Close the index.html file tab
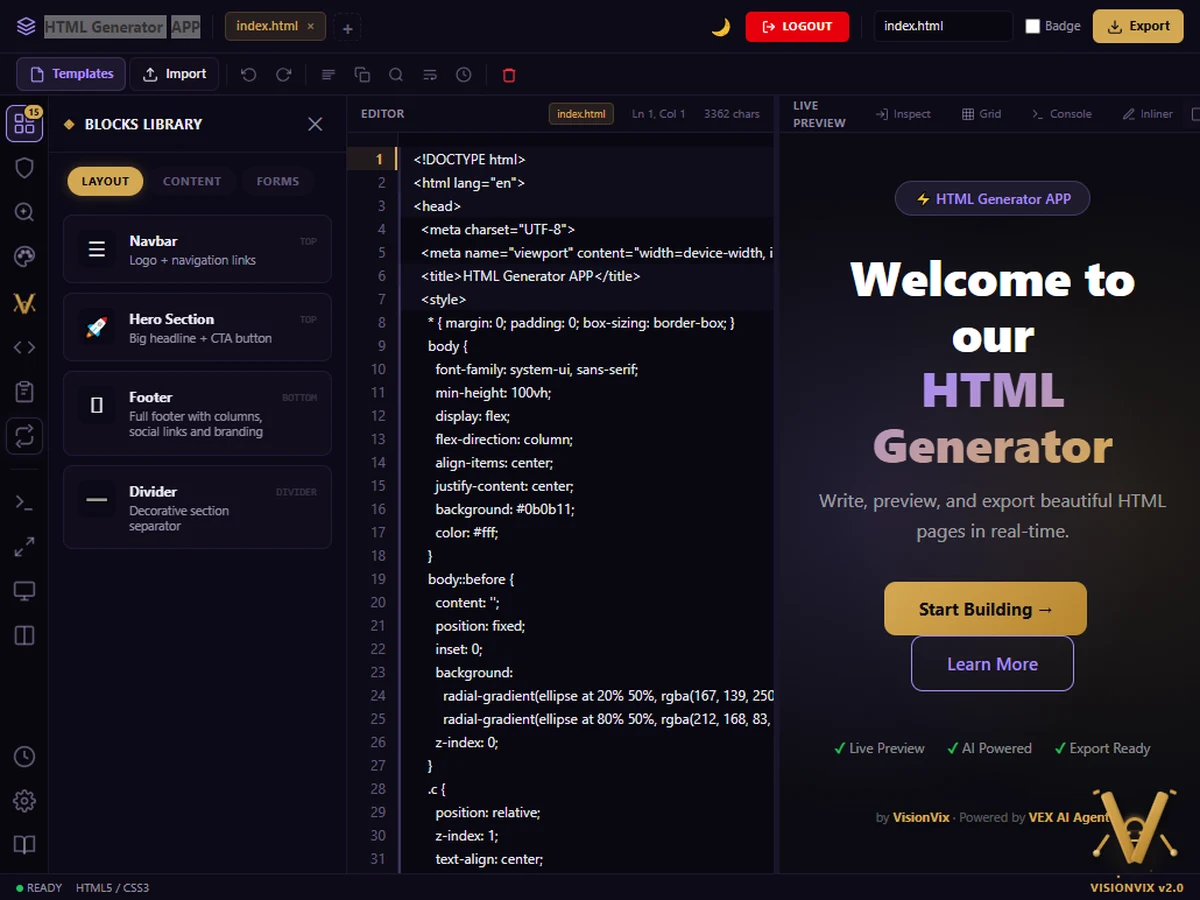Screen dimensions: 1200x900 [x=311, y=27]
